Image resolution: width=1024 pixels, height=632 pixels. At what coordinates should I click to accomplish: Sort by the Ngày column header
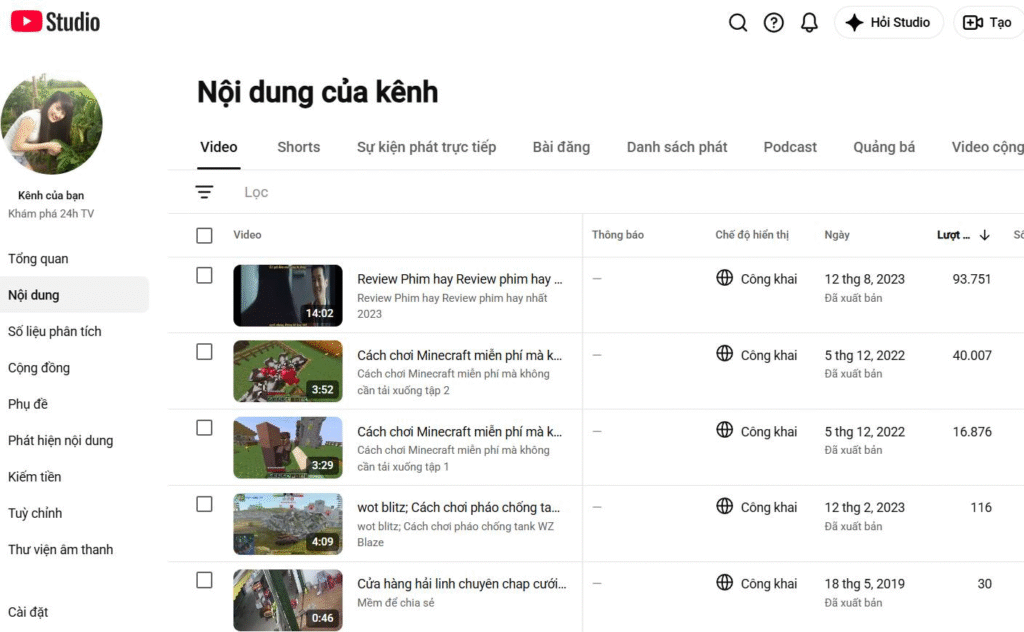[837, 235]
